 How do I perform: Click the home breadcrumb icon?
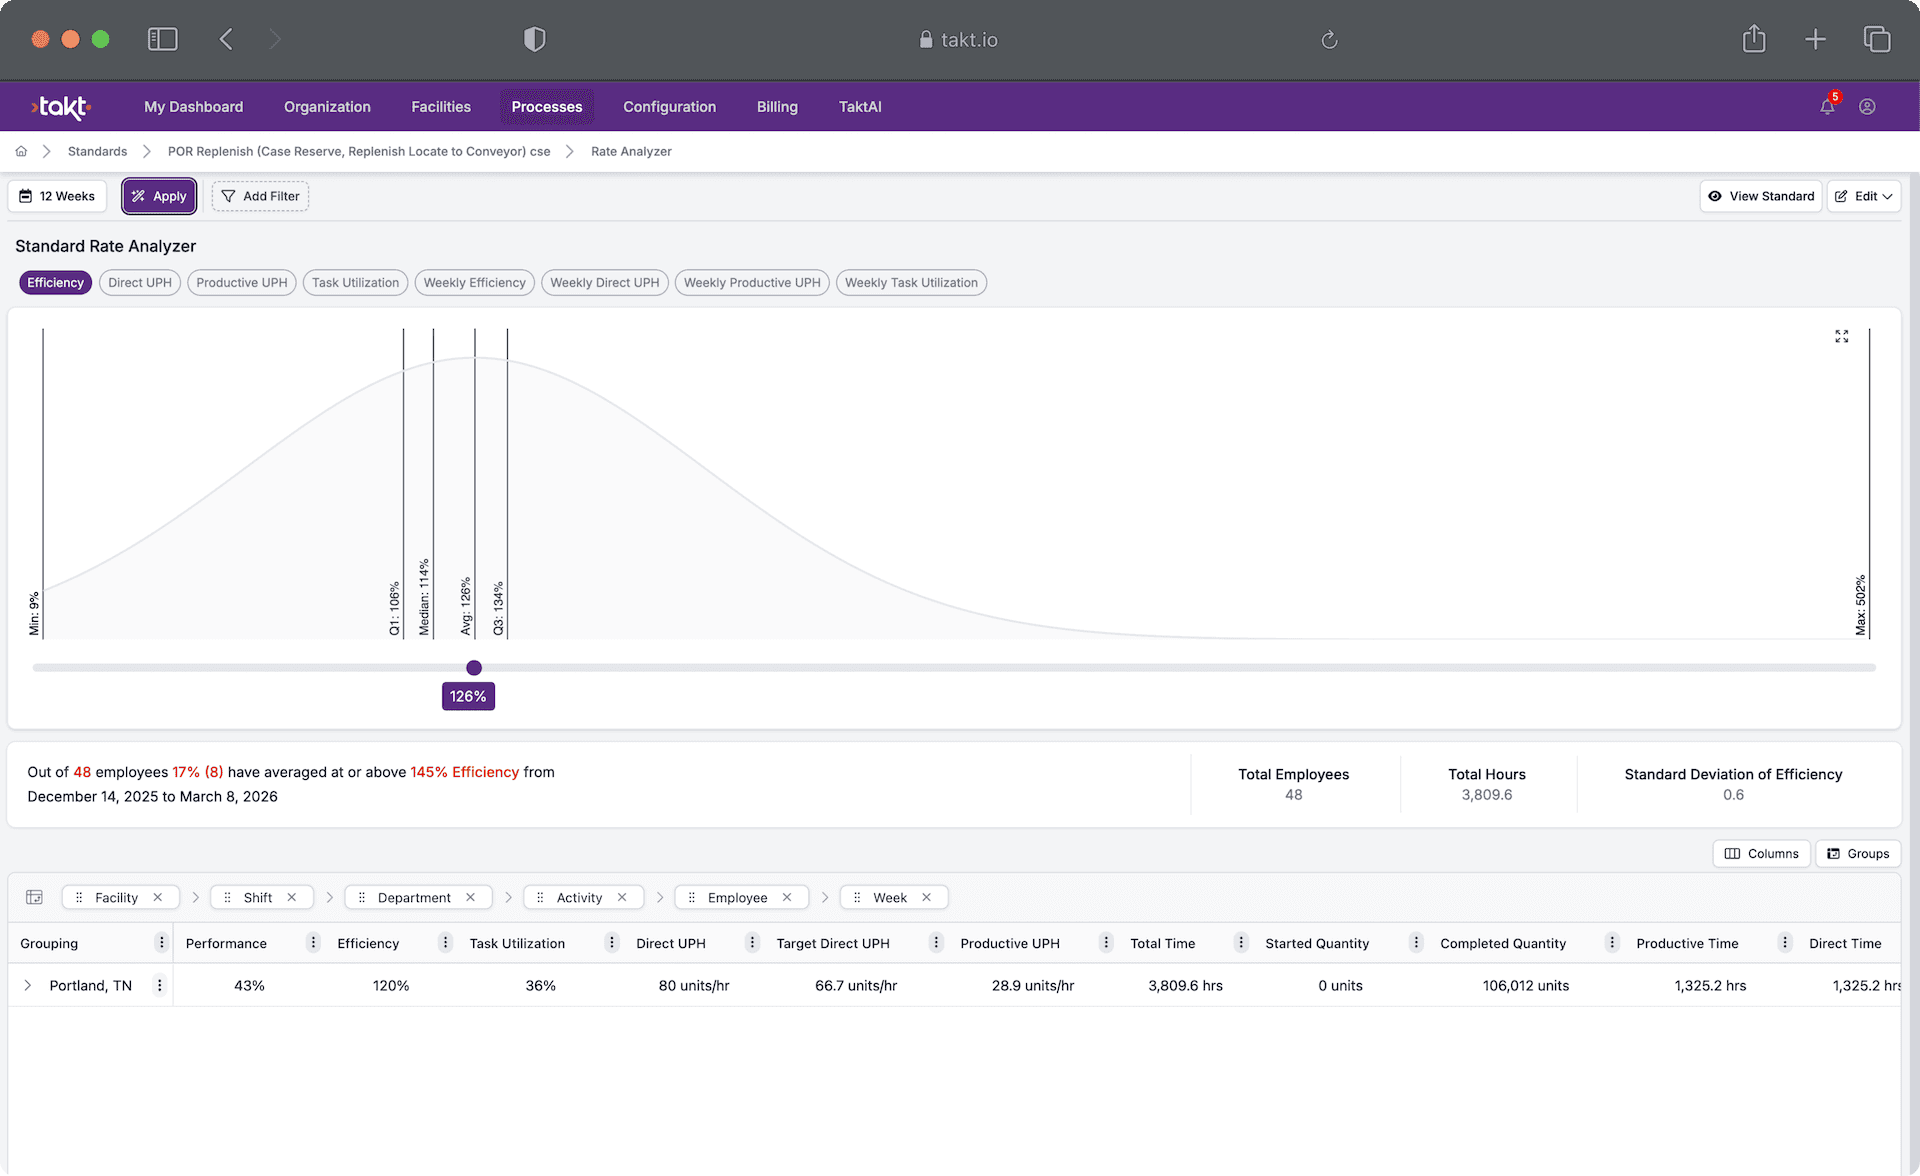[x=21, y=151]
